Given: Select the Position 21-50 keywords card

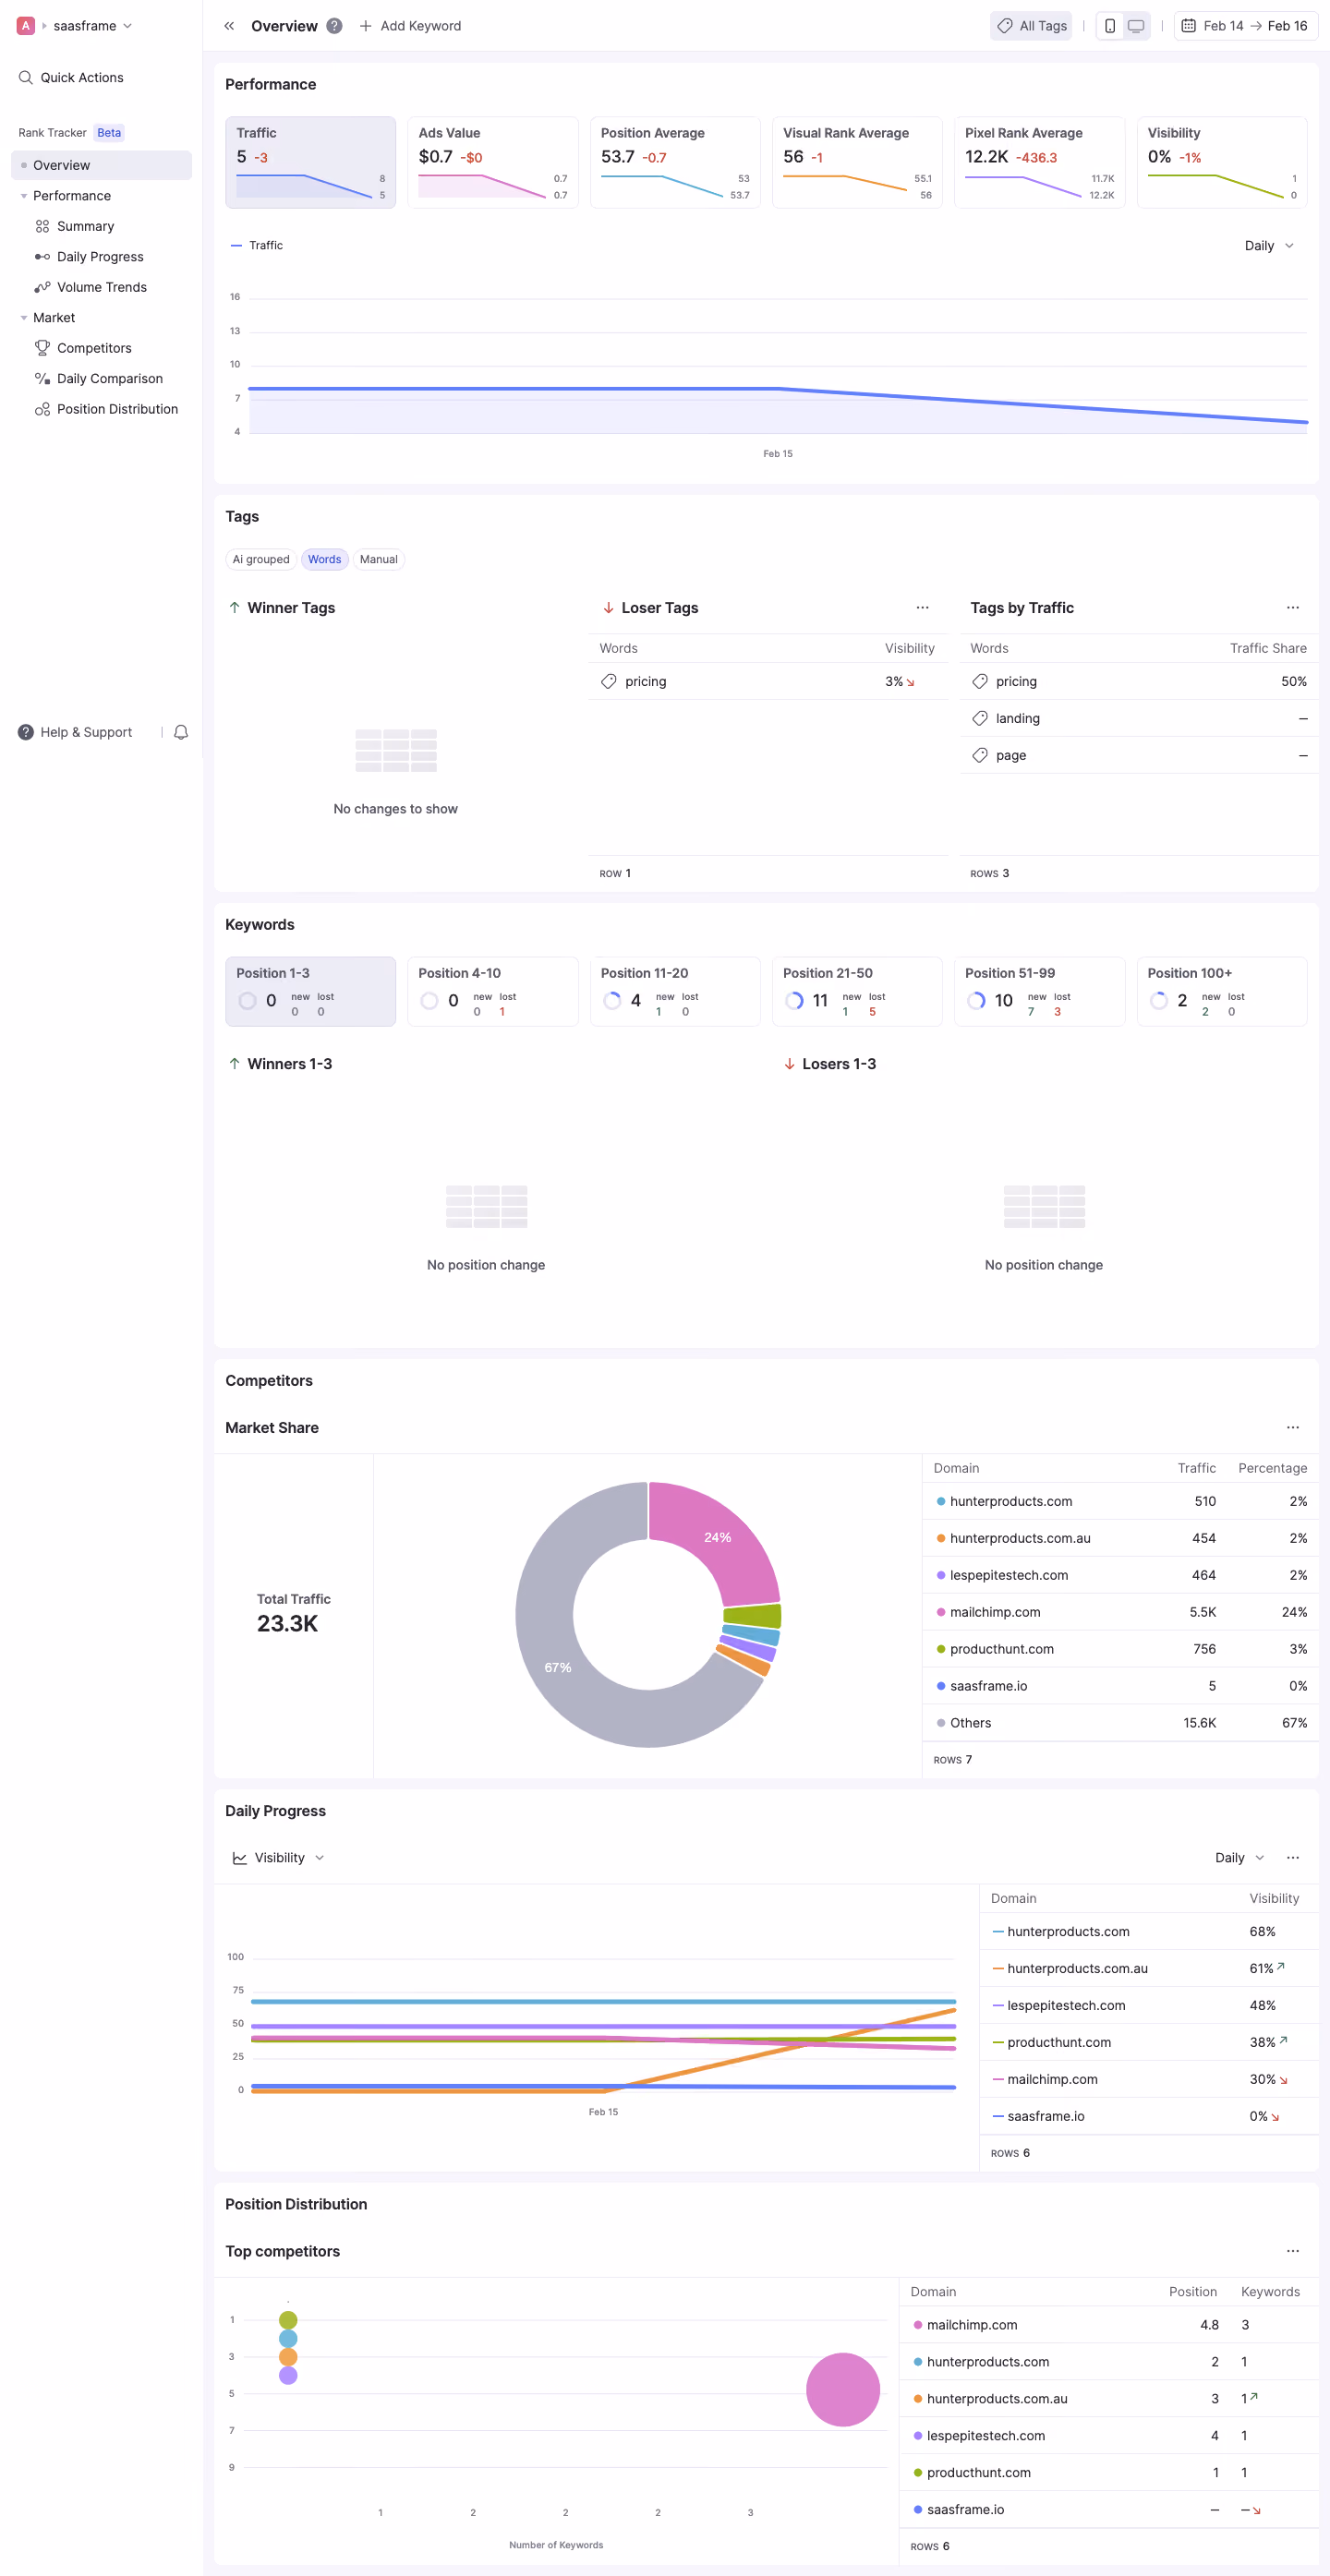Looking at the screenshot, I should 857,991.
